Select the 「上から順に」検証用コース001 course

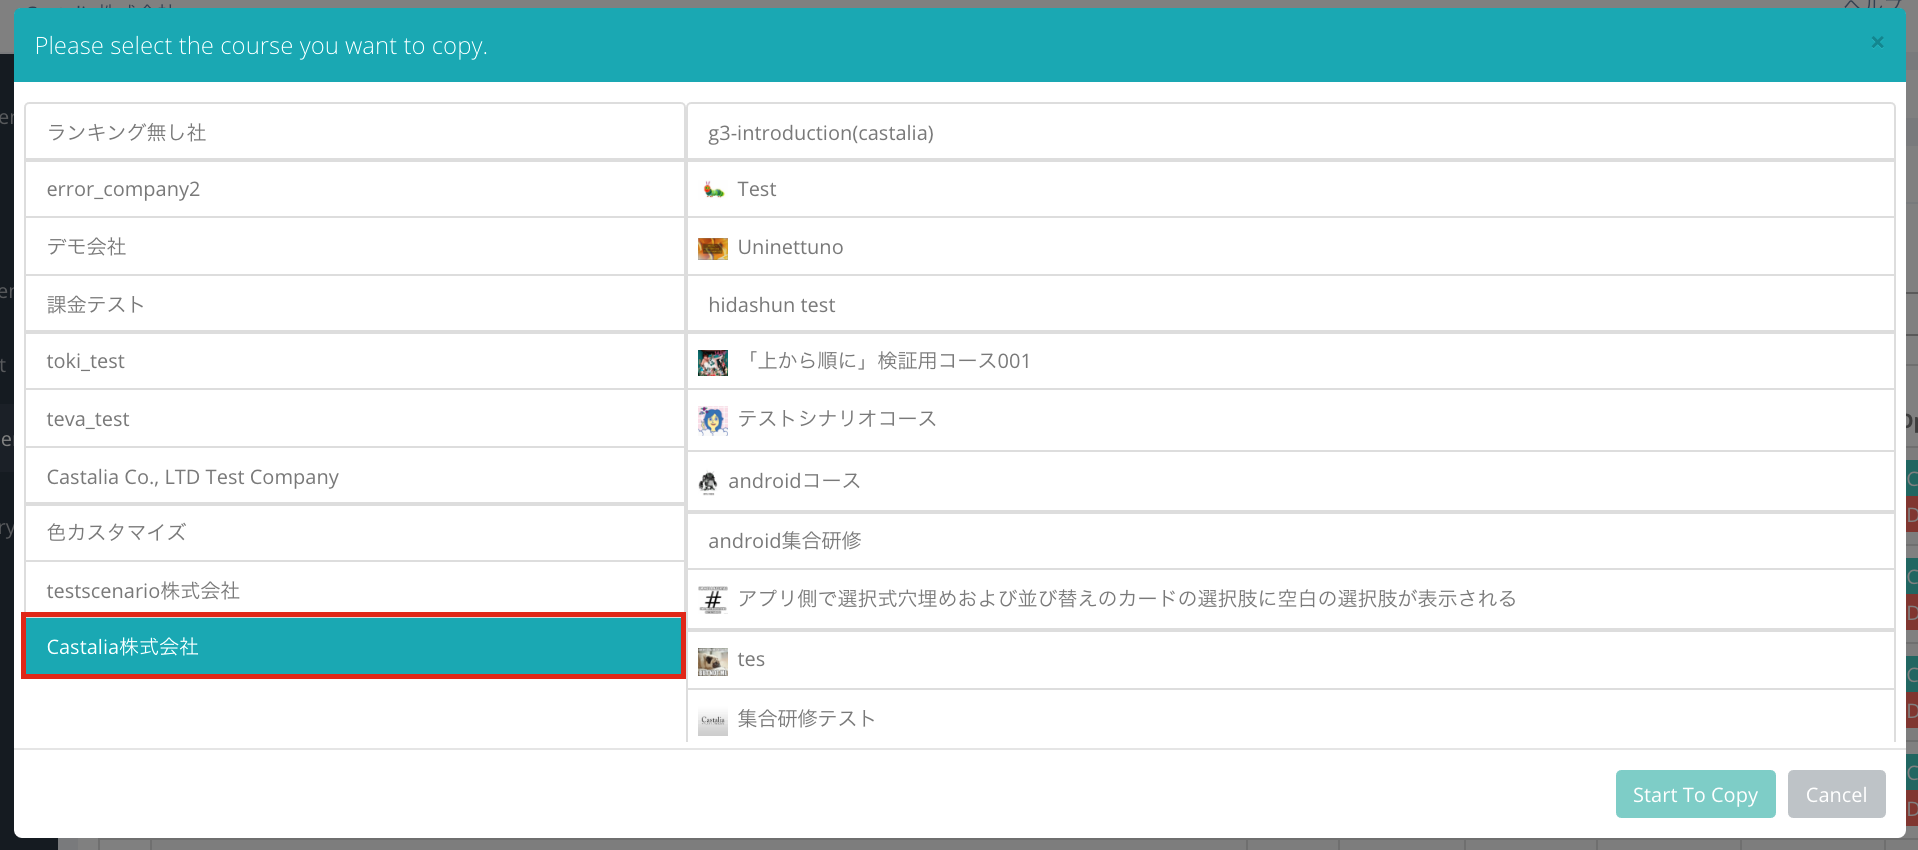click(1291, 361)
